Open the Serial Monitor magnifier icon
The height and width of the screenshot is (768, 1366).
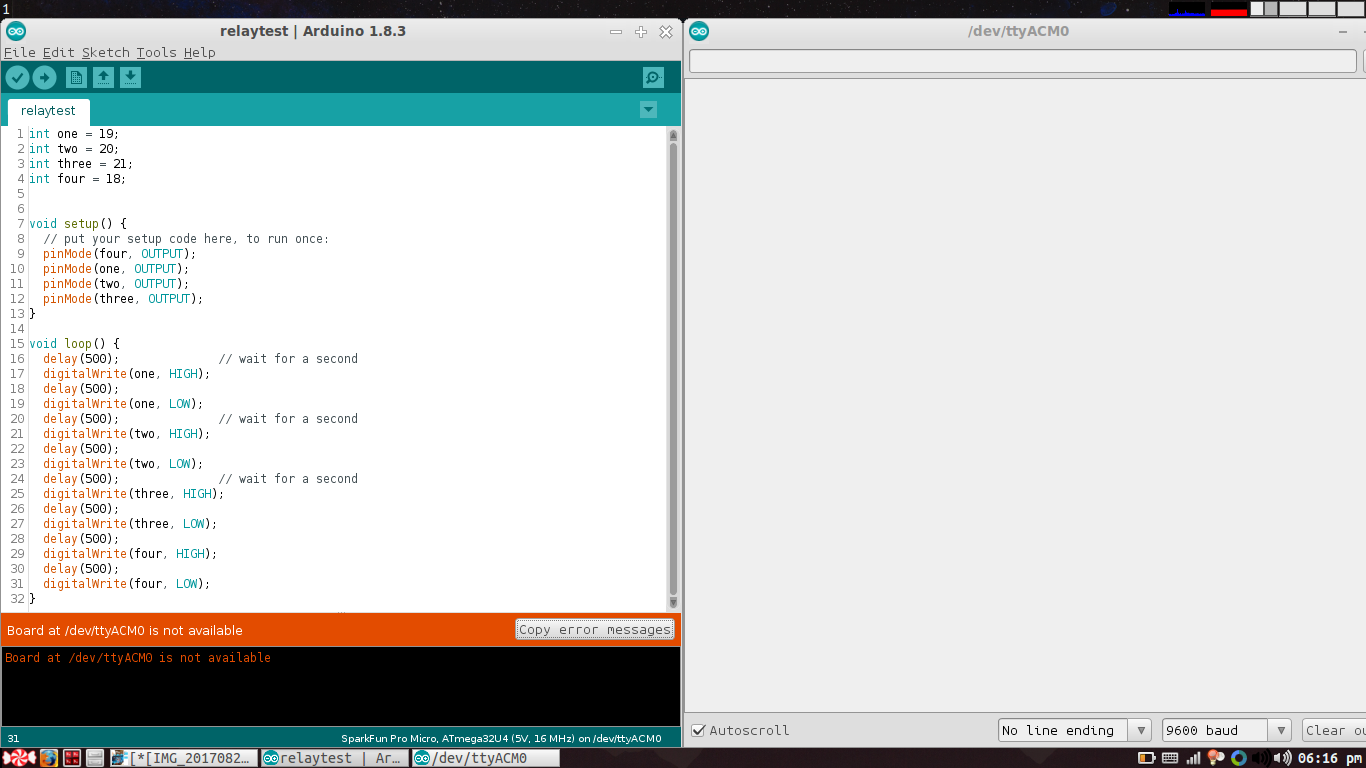(653, 77)
